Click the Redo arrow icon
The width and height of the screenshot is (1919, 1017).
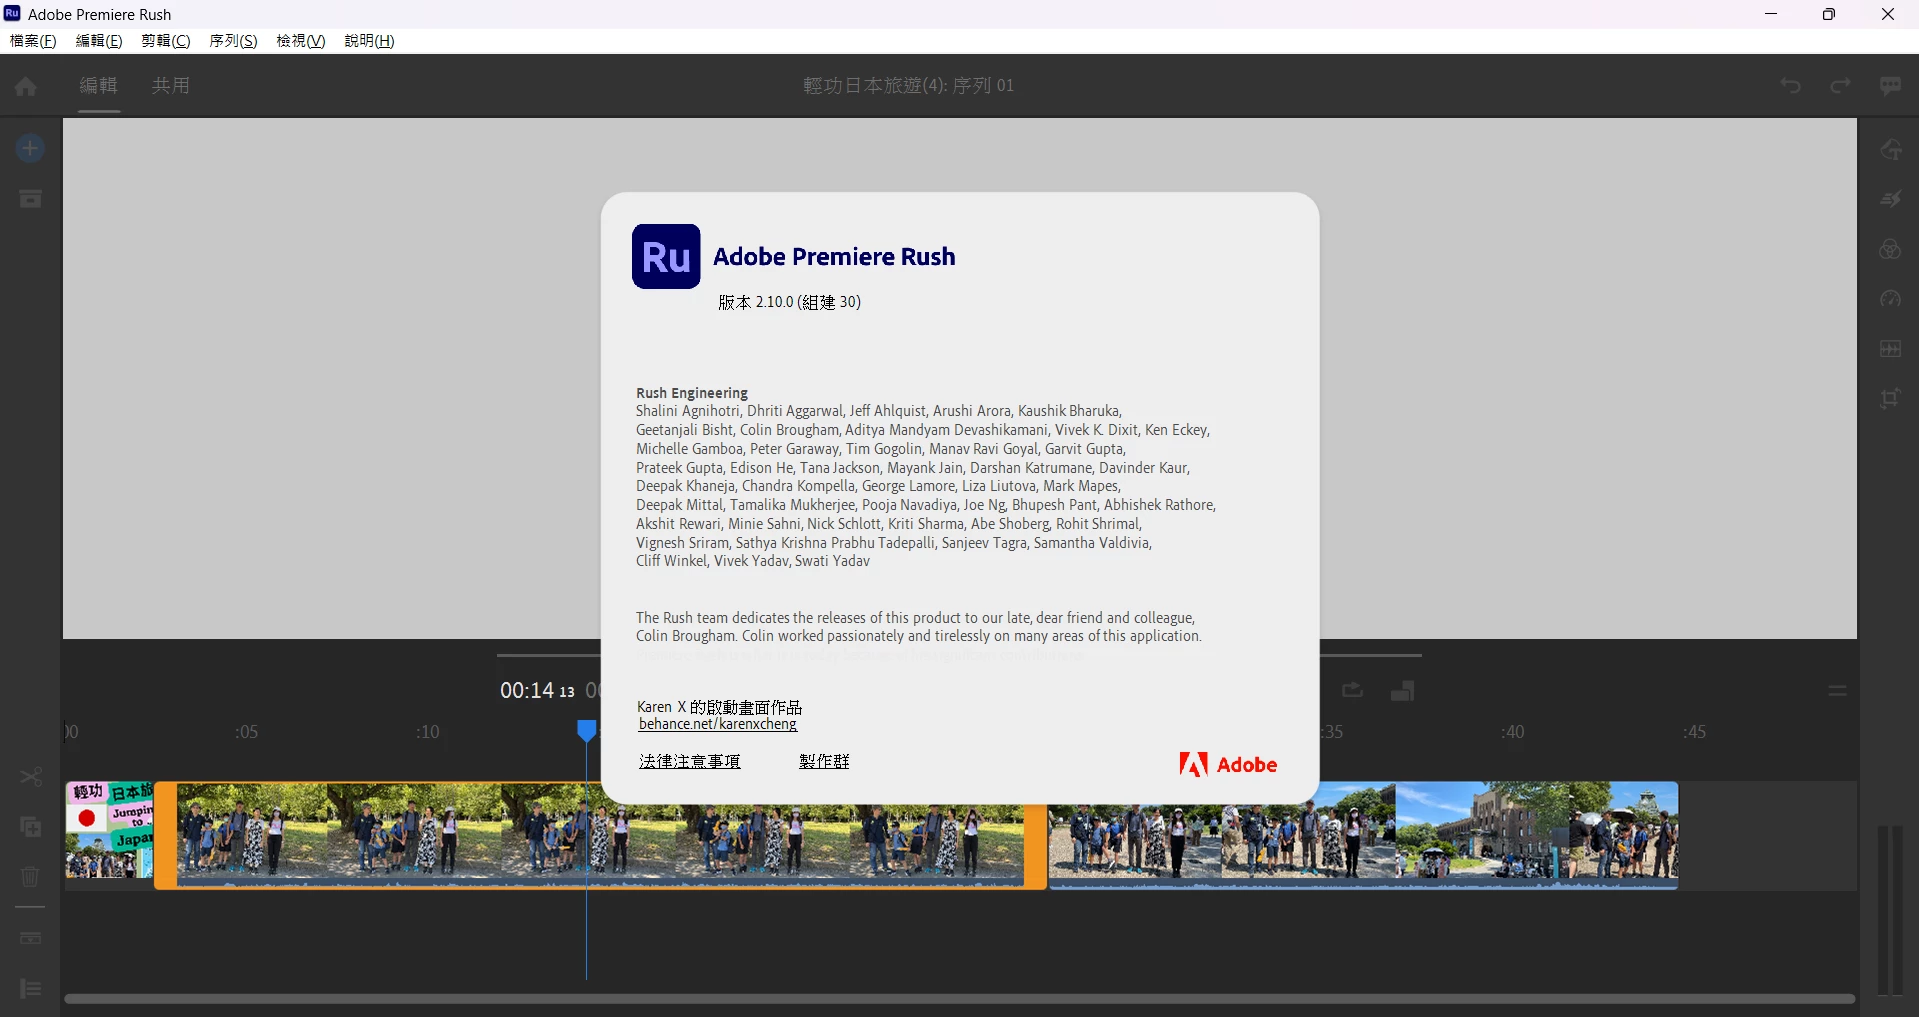pyautogui.click(x=1840, y=86)
